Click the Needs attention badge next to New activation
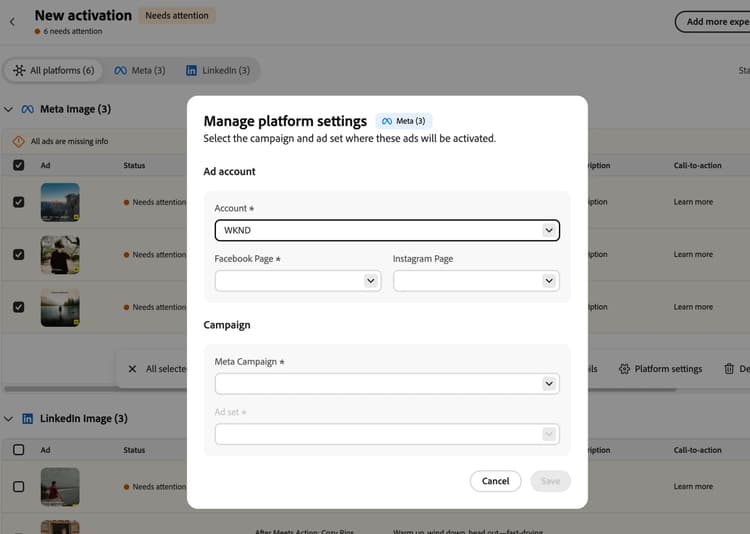 (176, 16)
